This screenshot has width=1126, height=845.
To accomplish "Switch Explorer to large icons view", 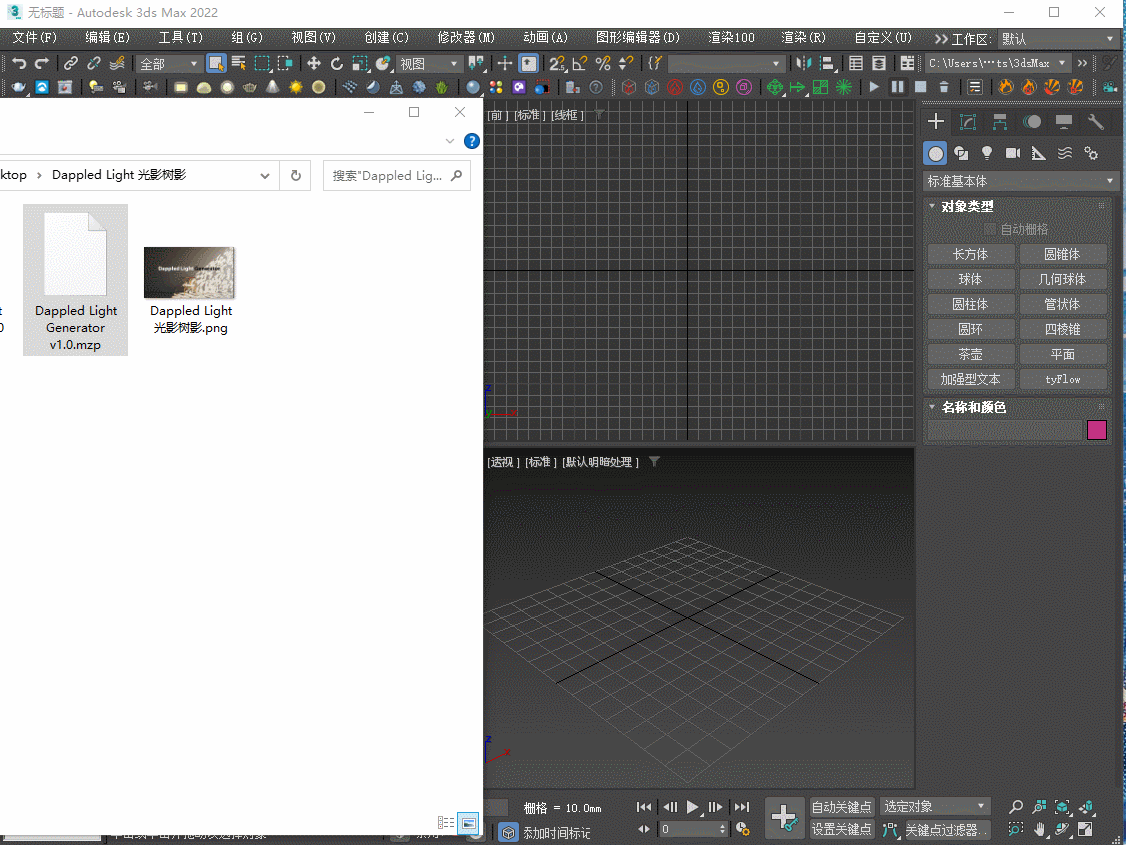I will [468, 823].
